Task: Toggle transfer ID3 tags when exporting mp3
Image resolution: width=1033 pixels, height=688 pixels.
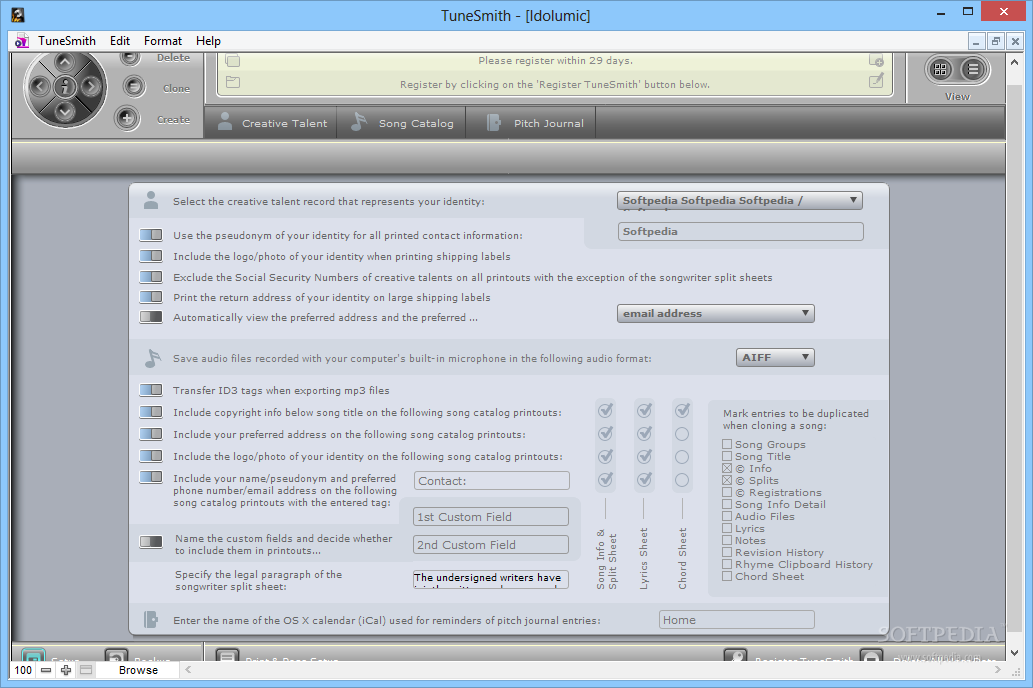Action: pos(151,389)
